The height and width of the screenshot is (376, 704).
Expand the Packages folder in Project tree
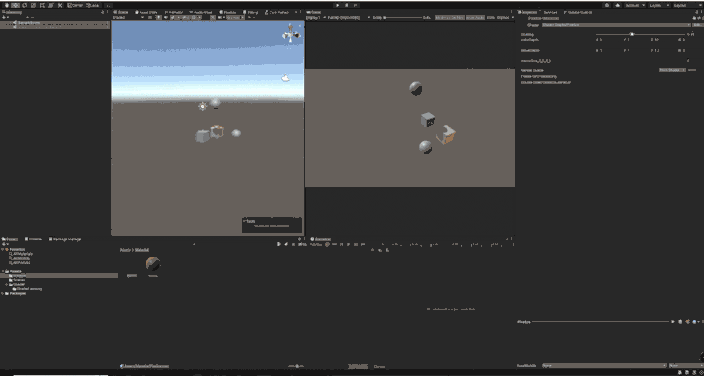point(4,293)
